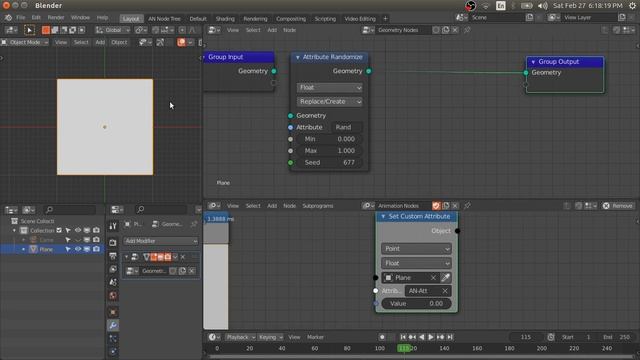Open the Subprograms menu in Animation Nodes editor
The image size is (640, 360).
click(x=318, y=206)
